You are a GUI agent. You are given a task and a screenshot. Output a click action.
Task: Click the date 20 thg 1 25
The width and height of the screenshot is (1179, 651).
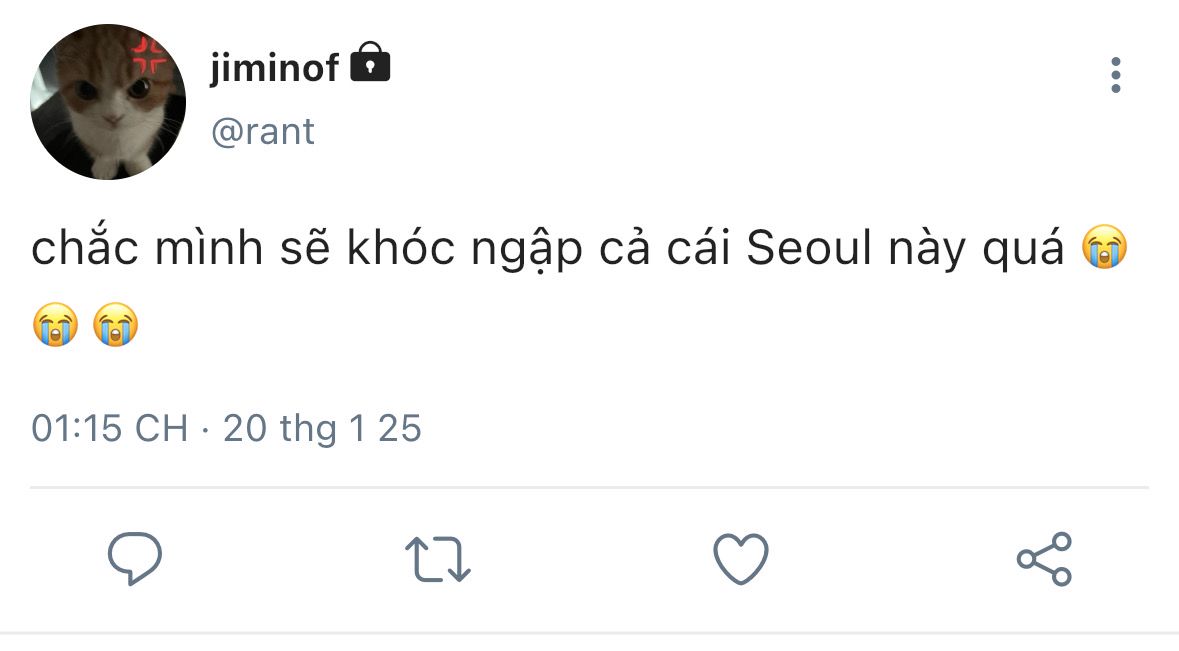[x=322, y=429]
